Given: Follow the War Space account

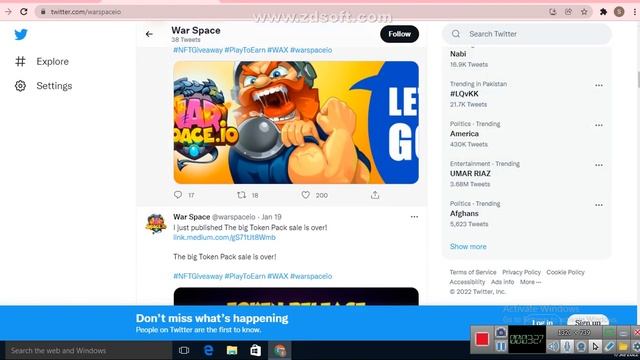Looking at the screenshot, I should tap(399, 34).
